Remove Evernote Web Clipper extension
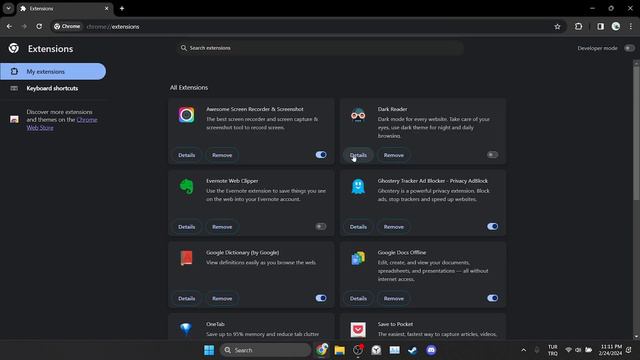Image resolution: width=640 pixels, height=360 pixels. pyautogui.click(x=222, y=227)
